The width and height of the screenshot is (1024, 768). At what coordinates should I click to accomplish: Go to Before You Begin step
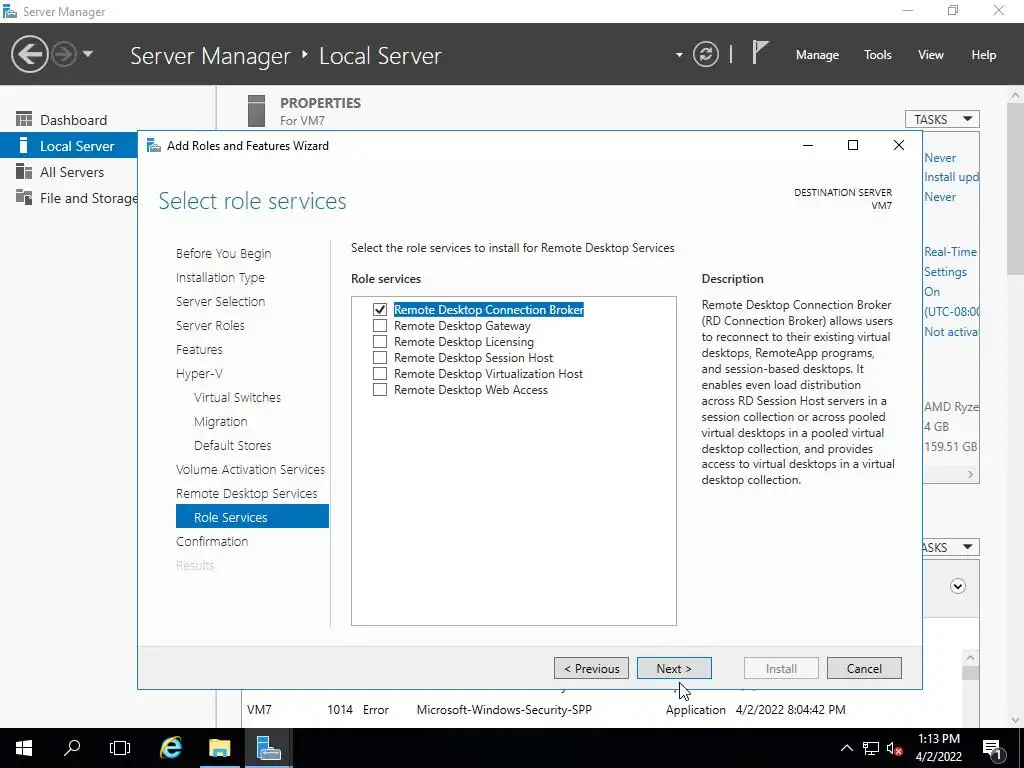(223, 253)
